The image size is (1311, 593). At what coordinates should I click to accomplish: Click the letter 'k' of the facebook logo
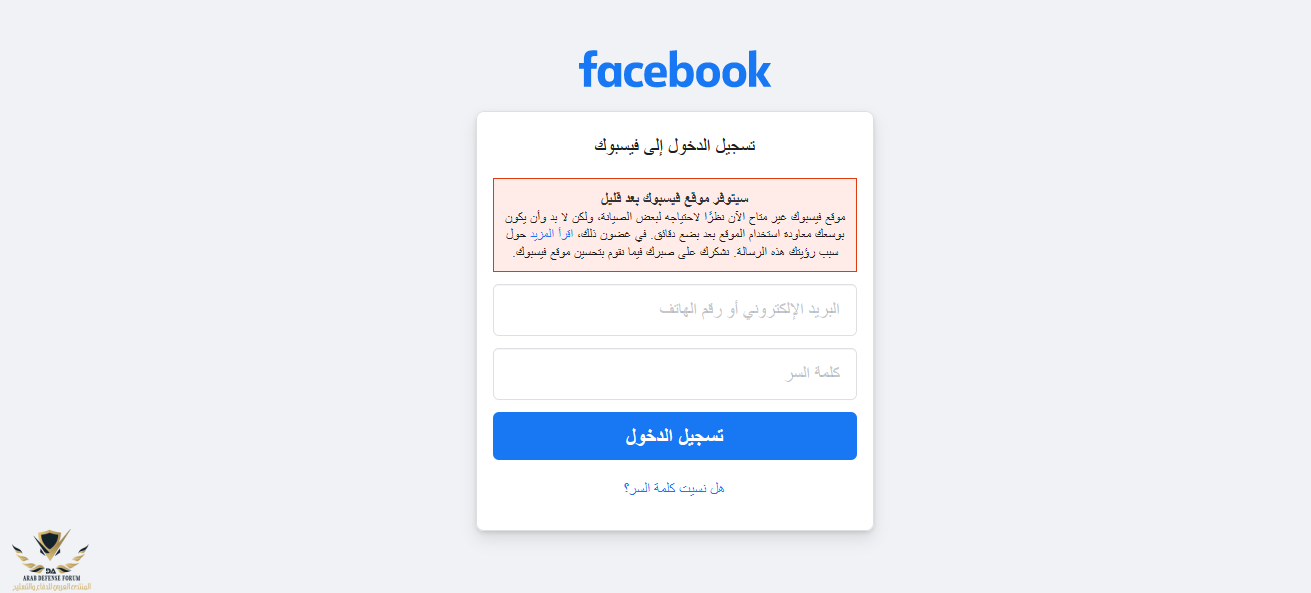click(x=759, y=69)
